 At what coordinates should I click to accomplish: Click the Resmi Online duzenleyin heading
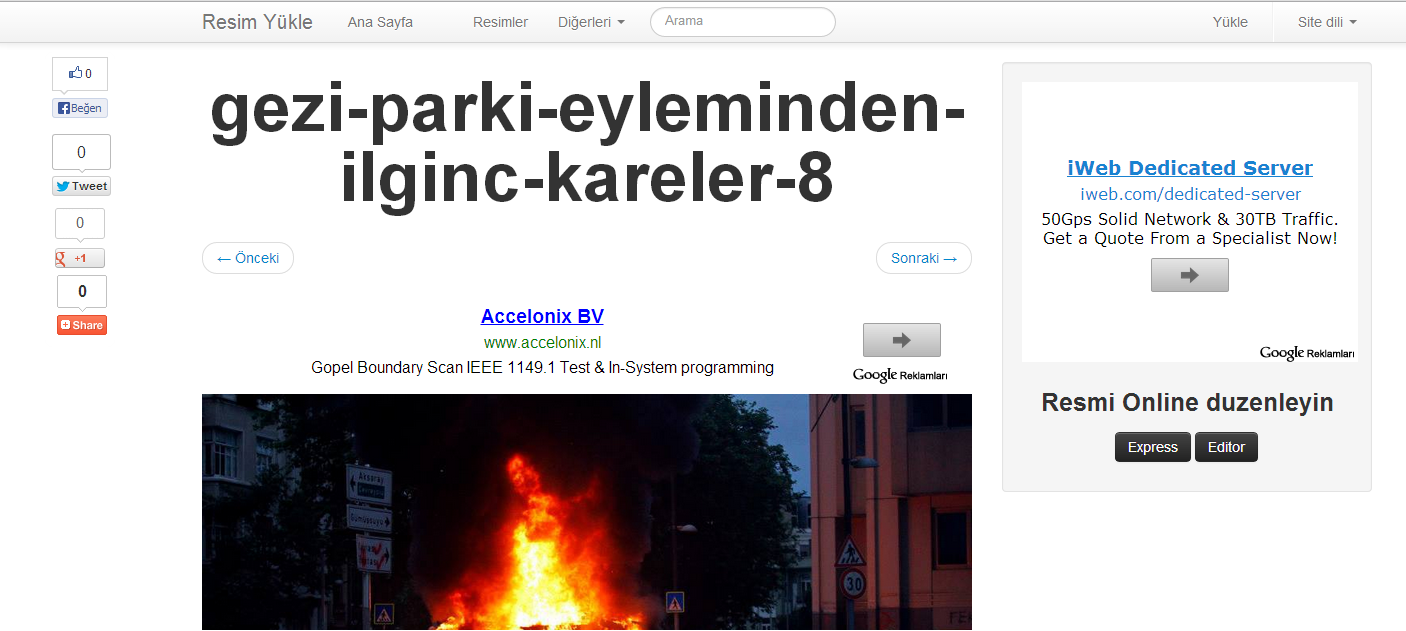click(1187, 403)
